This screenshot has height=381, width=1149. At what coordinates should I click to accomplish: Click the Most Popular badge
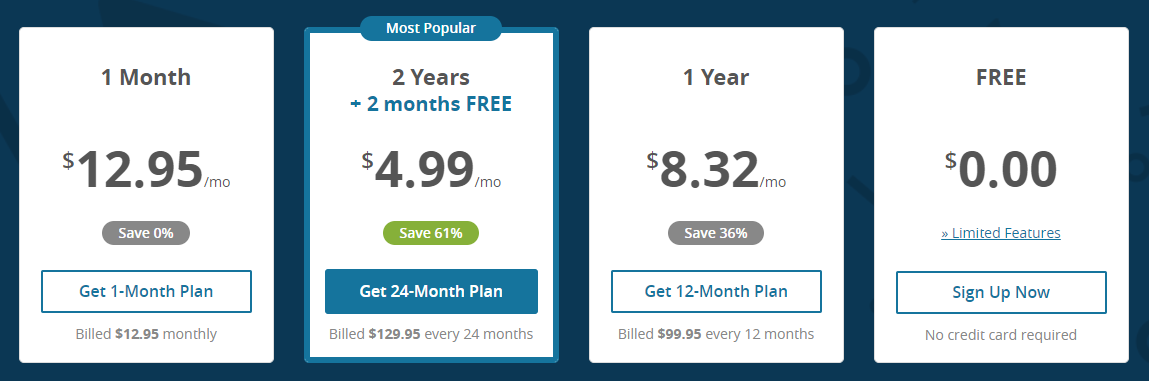tap(431, 29)
